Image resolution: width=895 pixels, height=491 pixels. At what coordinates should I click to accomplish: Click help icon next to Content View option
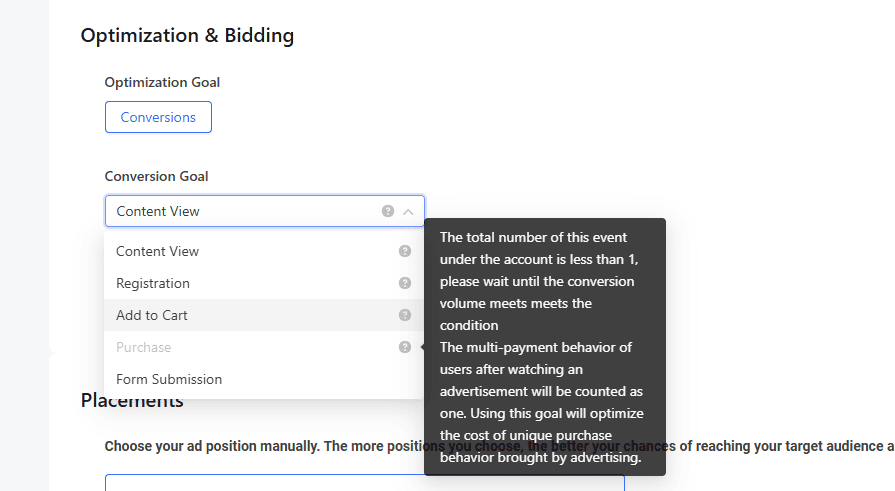pyautogui.click(x=405, y=251)
